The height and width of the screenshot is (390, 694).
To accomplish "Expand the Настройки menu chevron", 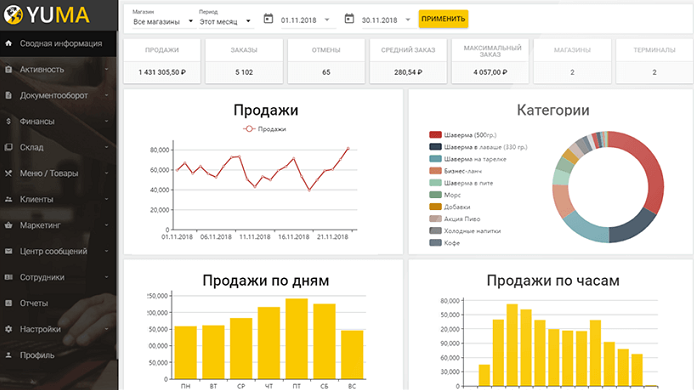I will [x=107, y=329].
